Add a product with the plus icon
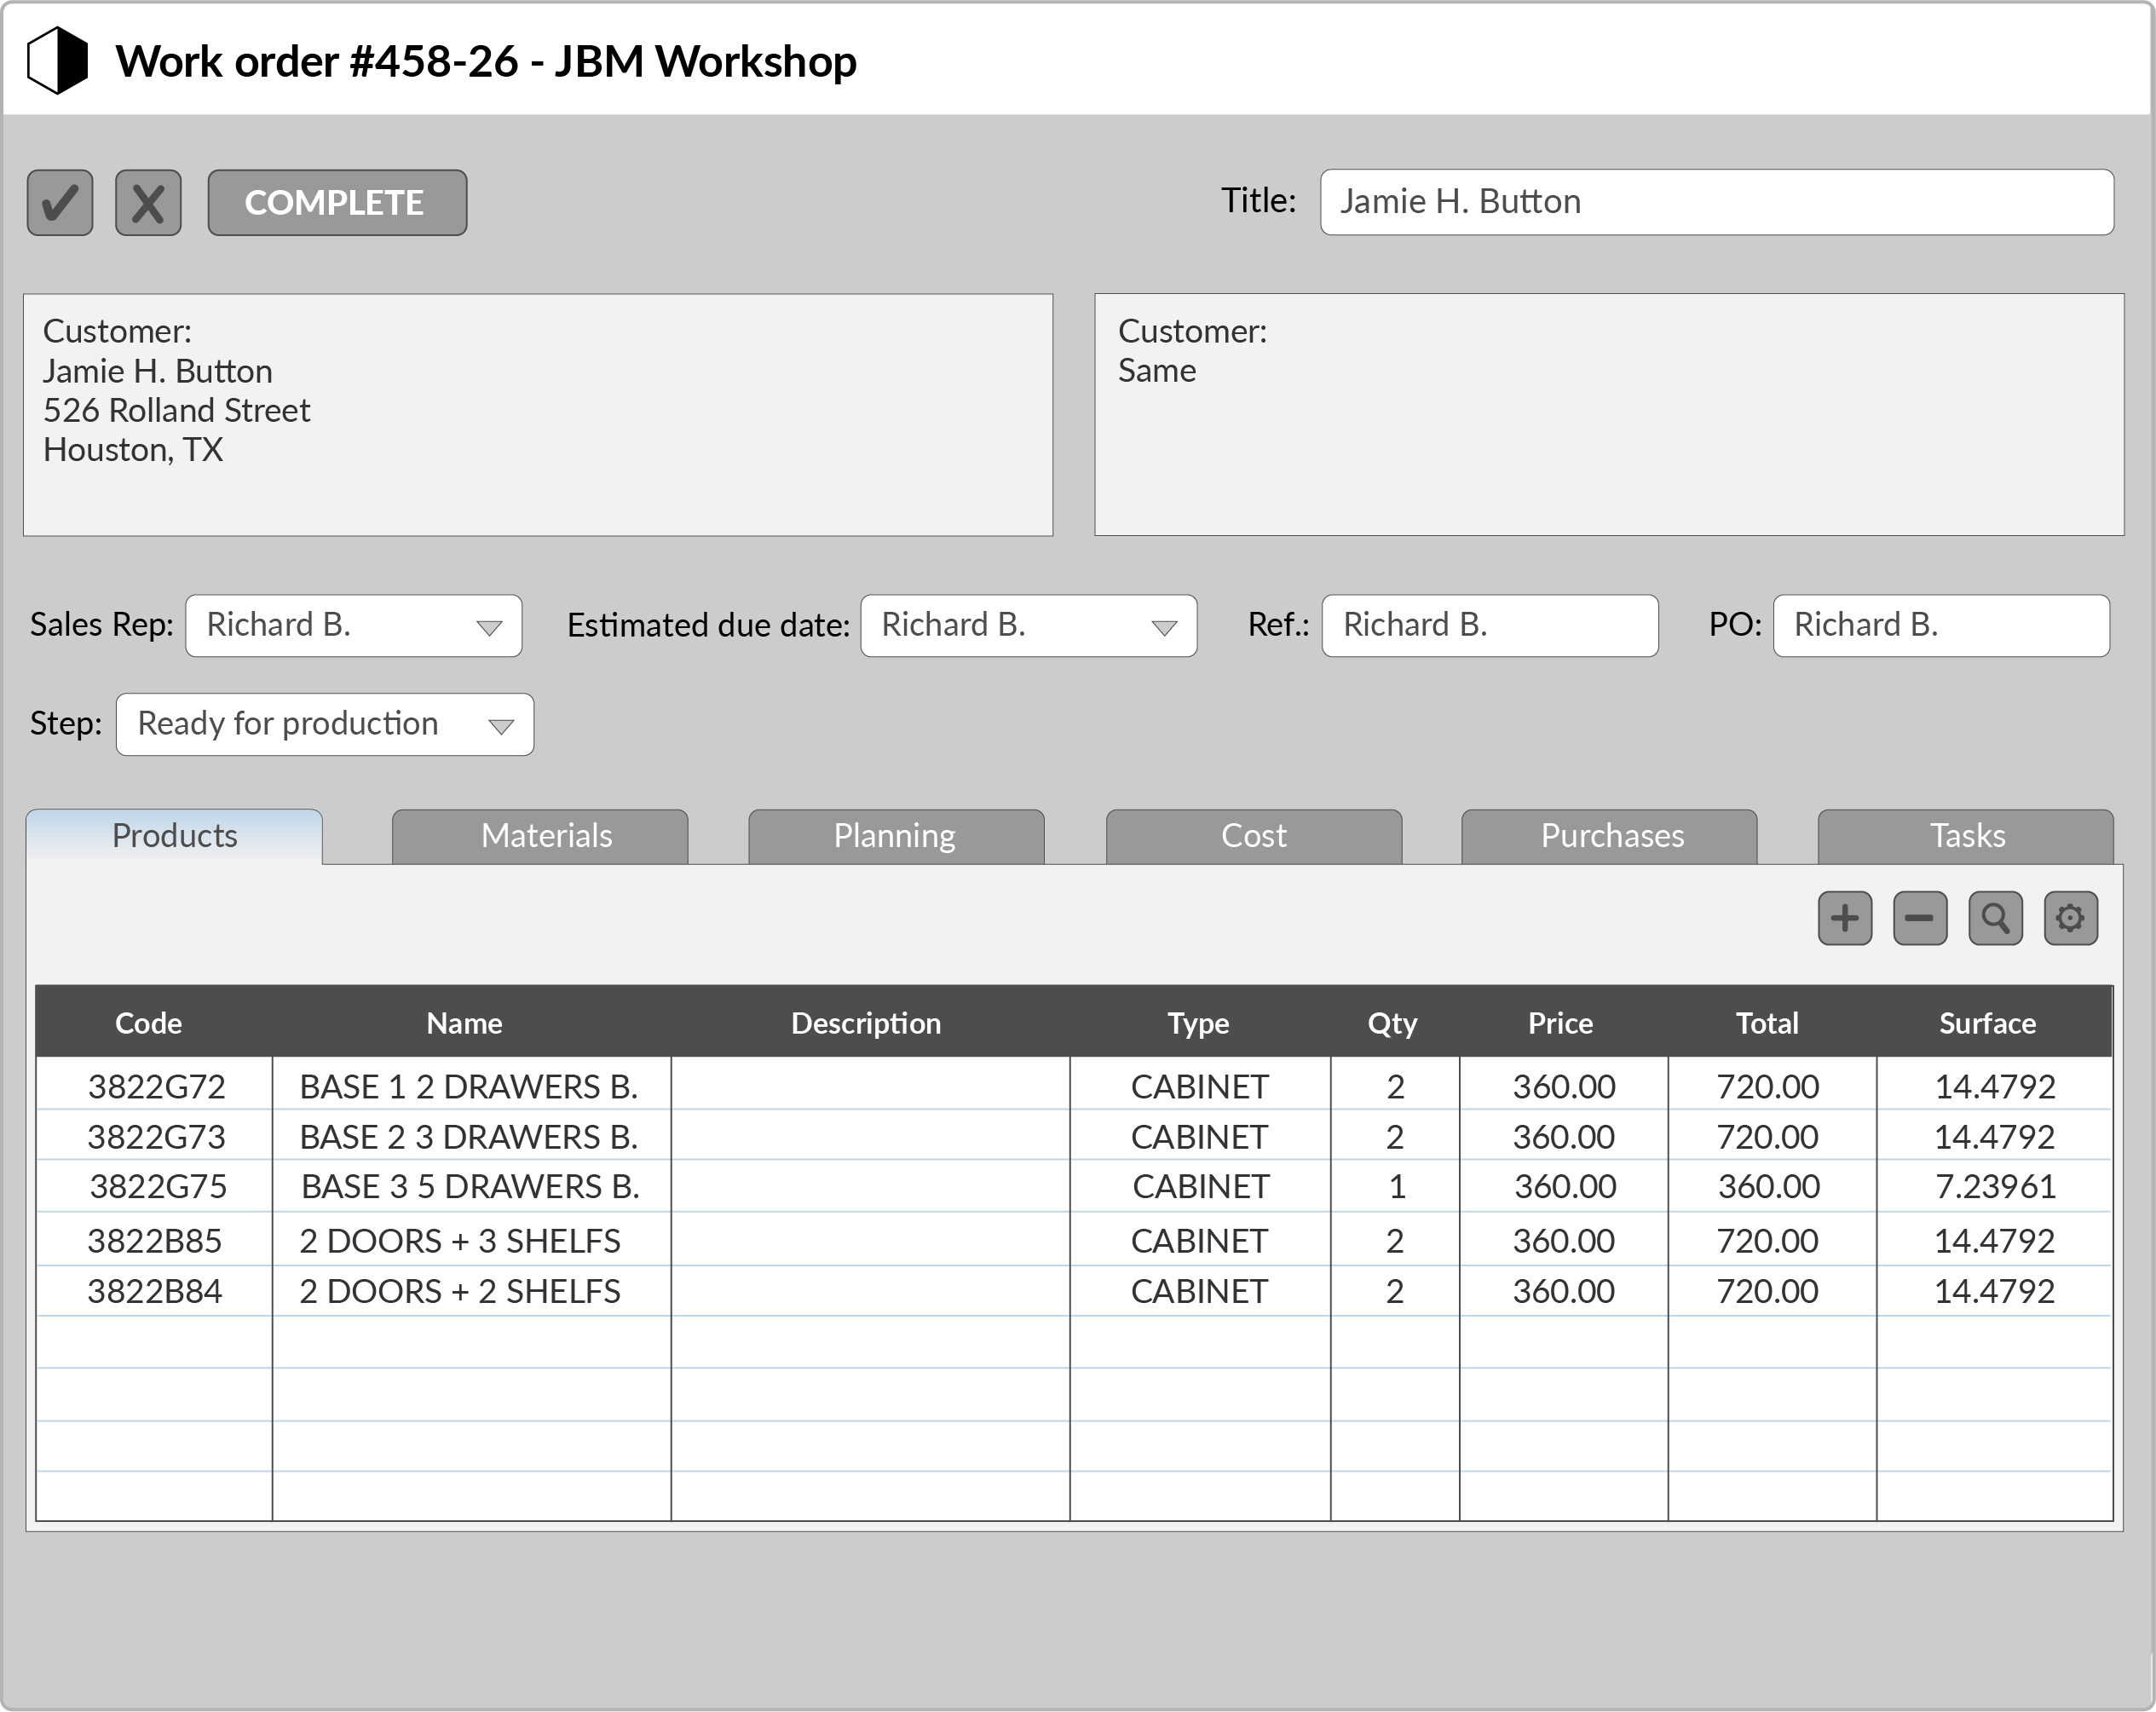Viewport: 2156px width, 1712px height. click(1845, 918)
